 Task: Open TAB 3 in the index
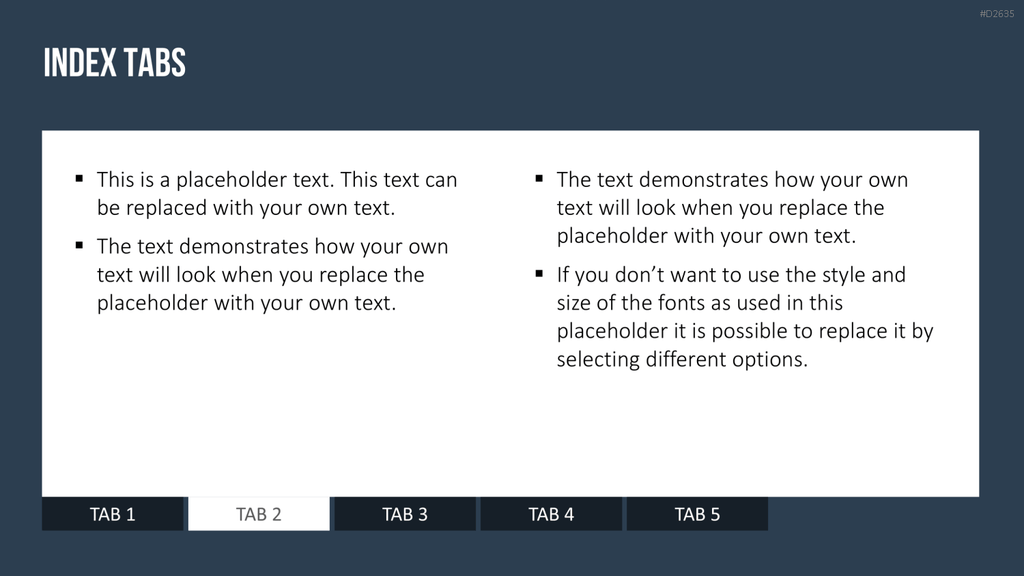tap(405, 514)
